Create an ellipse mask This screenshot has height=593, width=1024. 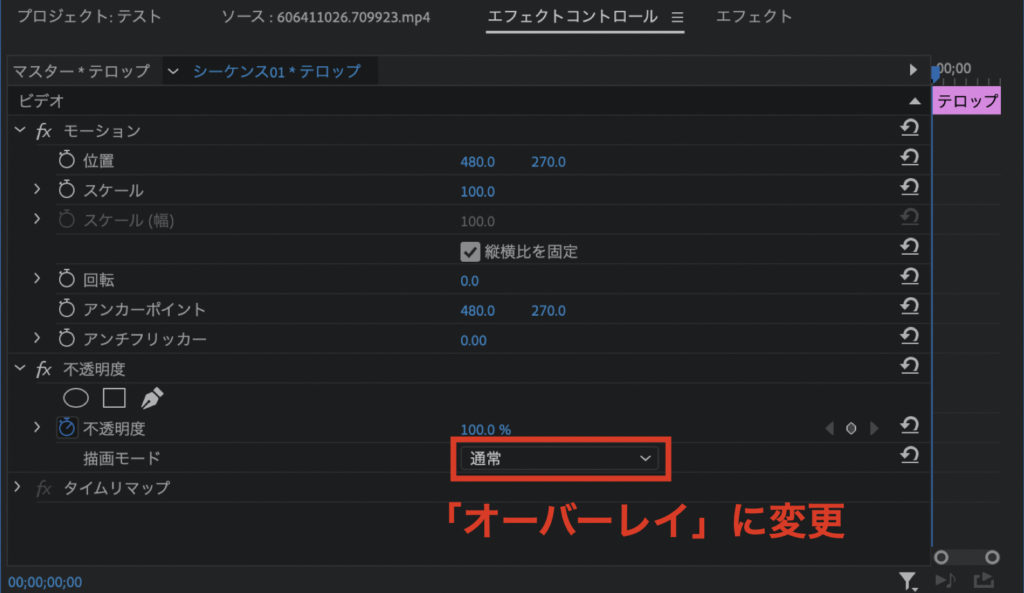76,398
